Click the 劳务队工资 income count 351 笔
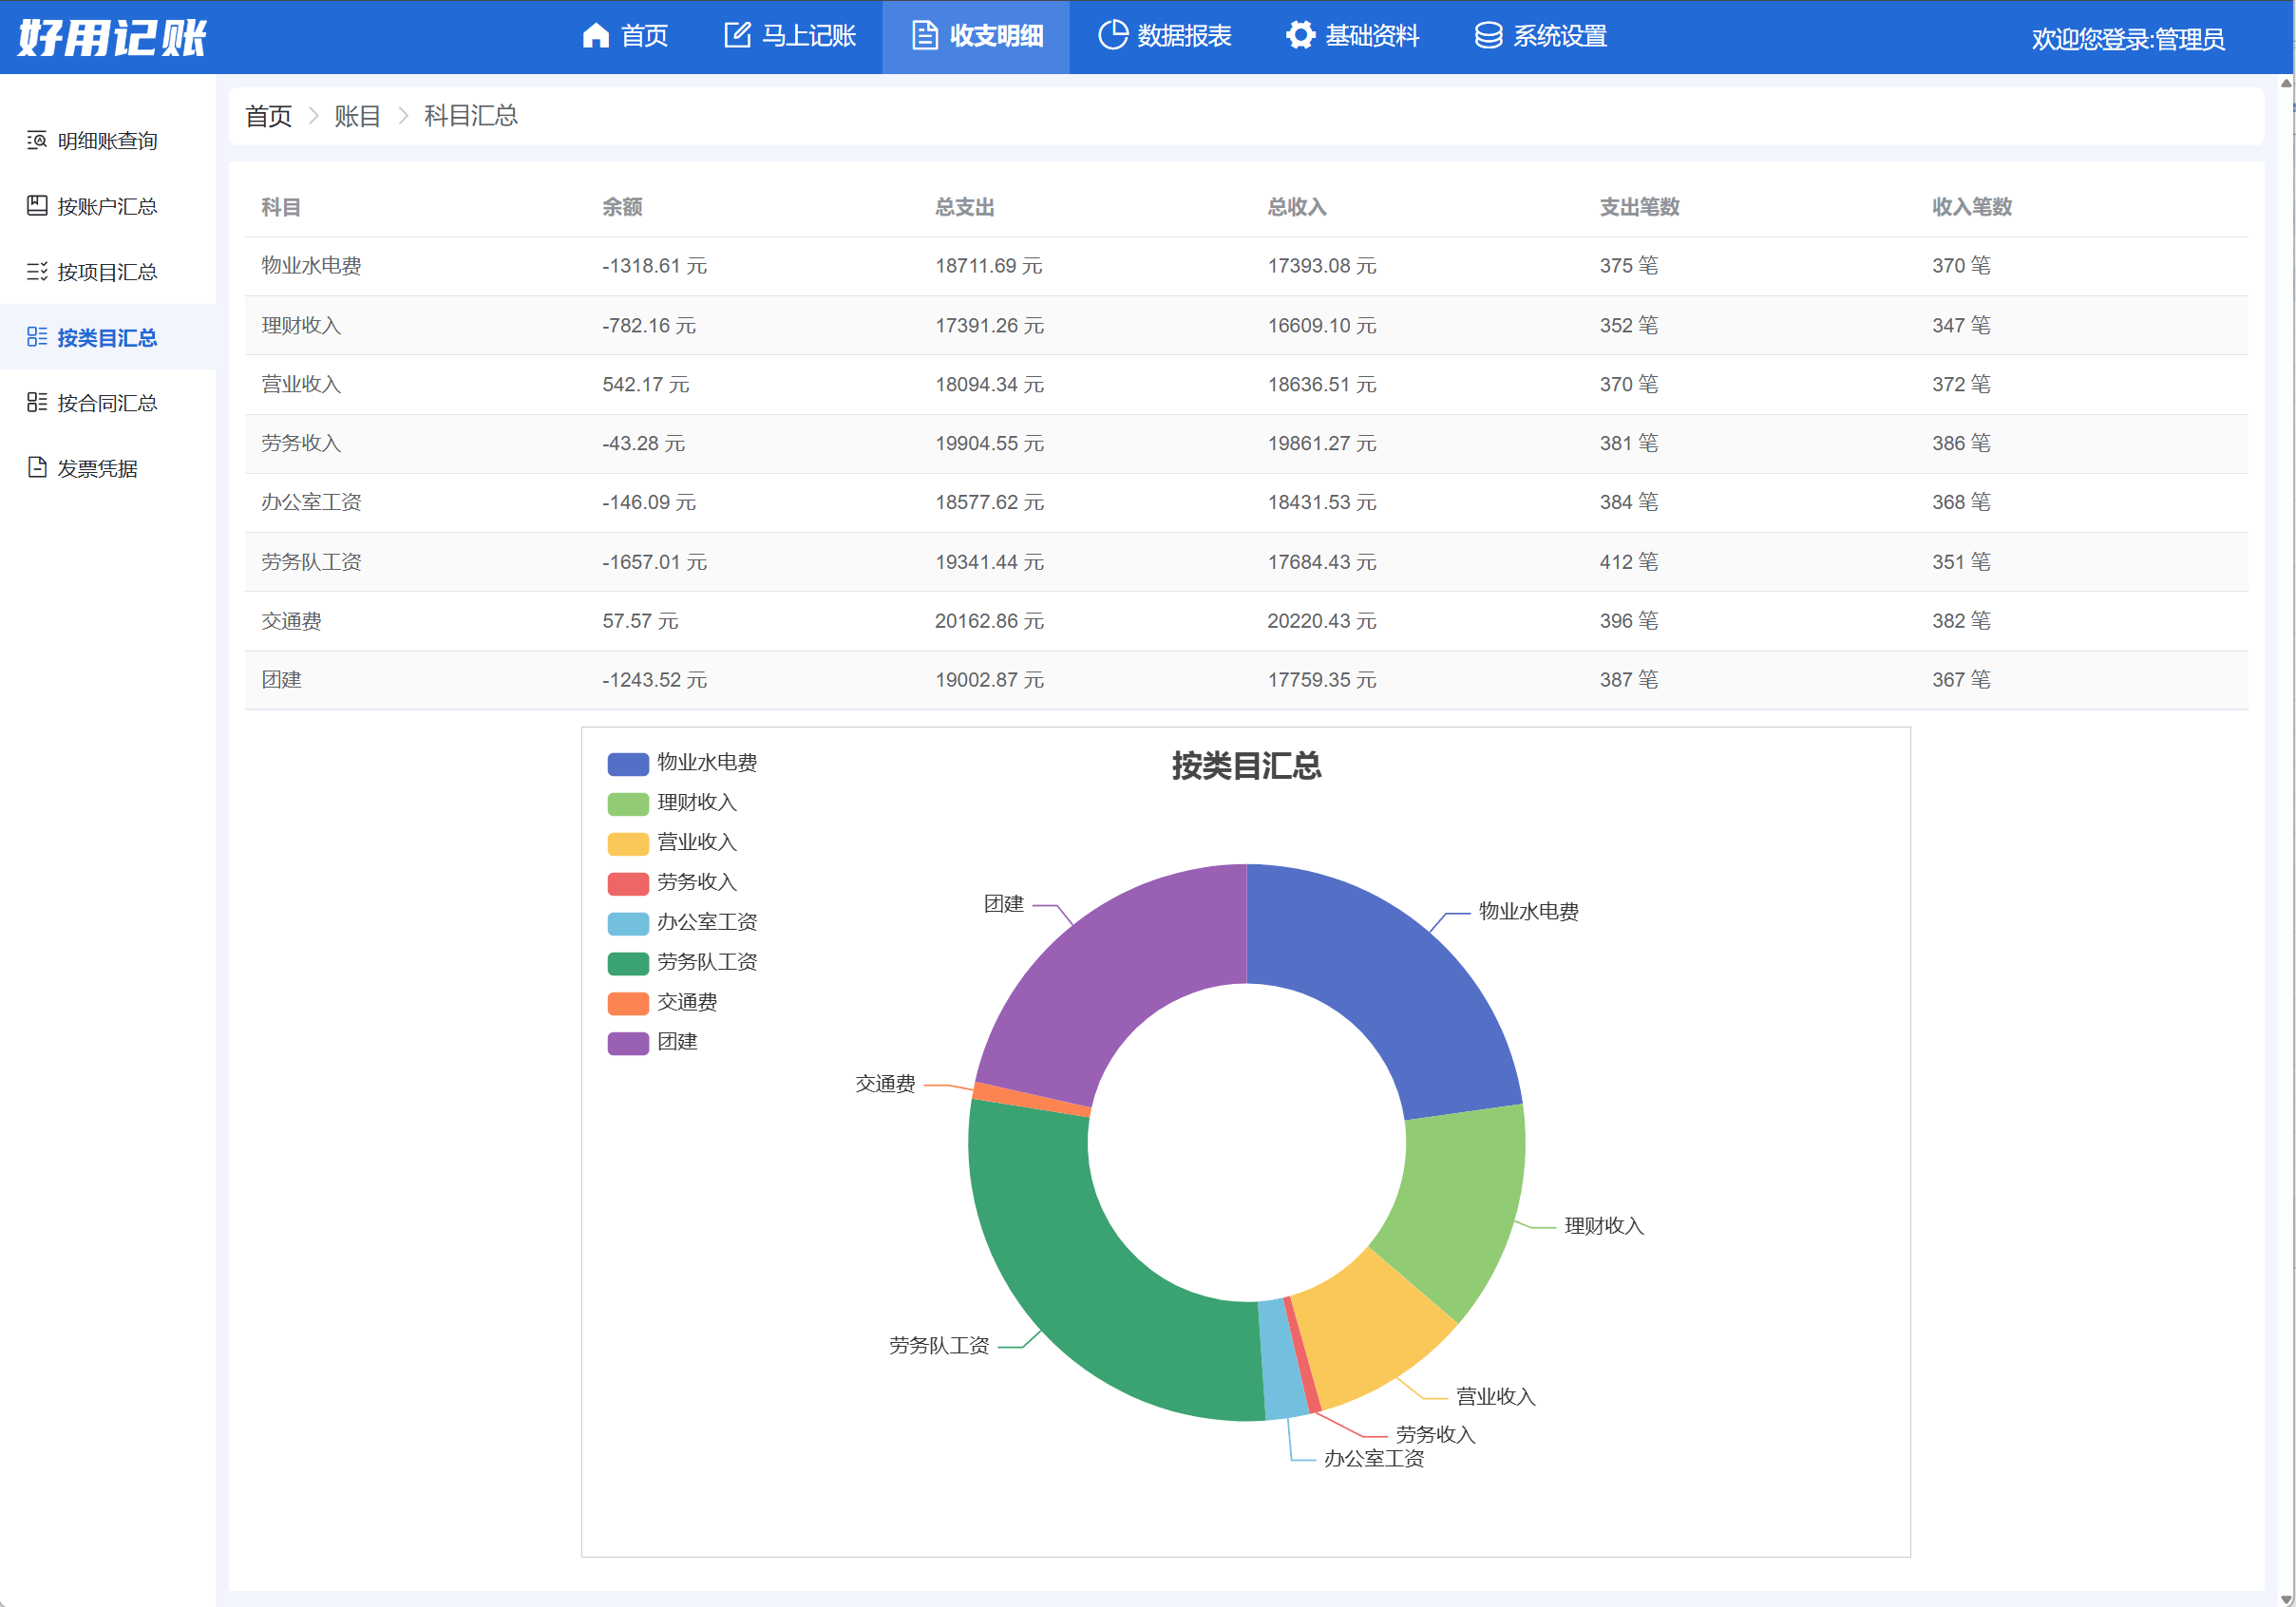 pyautogui.click(x=1961, y=562)
